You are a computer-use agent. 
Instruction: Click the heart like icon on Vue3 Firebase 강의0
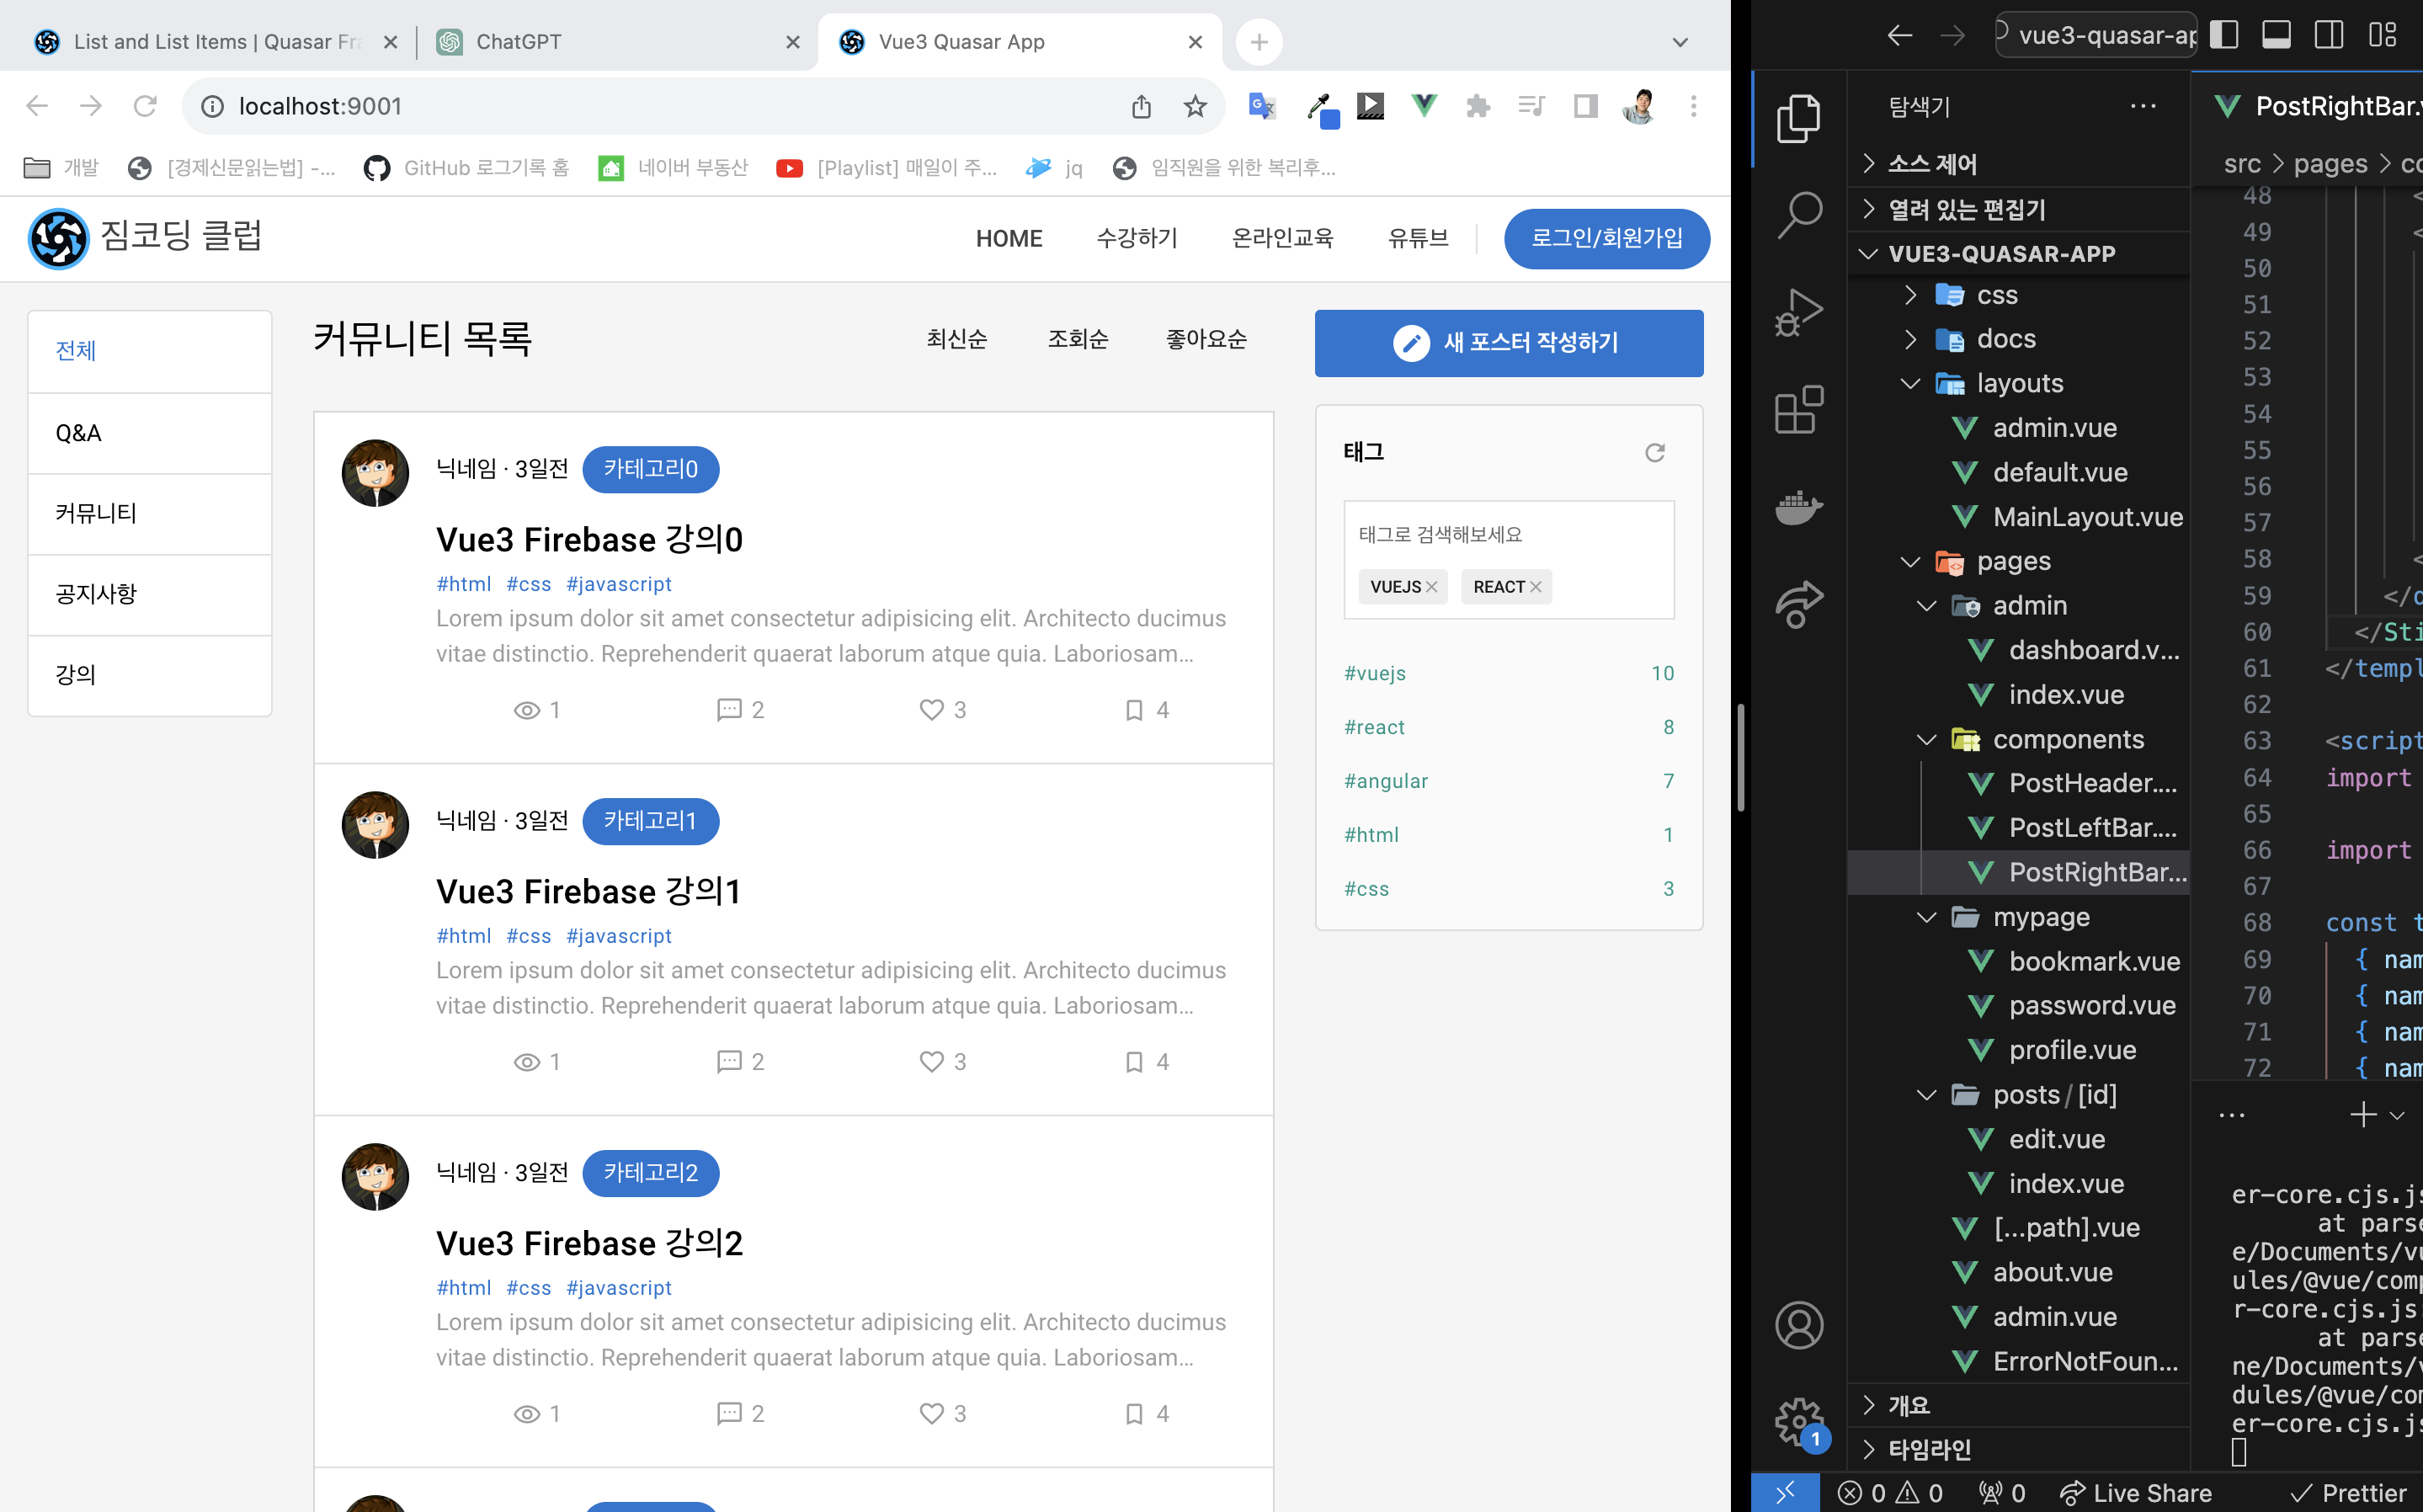(931, 710)
